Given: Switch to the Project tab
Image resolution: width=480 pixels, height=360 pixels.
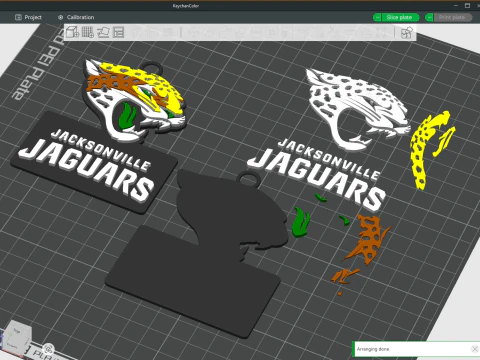Looking at the screenshot, I should 28,17.
